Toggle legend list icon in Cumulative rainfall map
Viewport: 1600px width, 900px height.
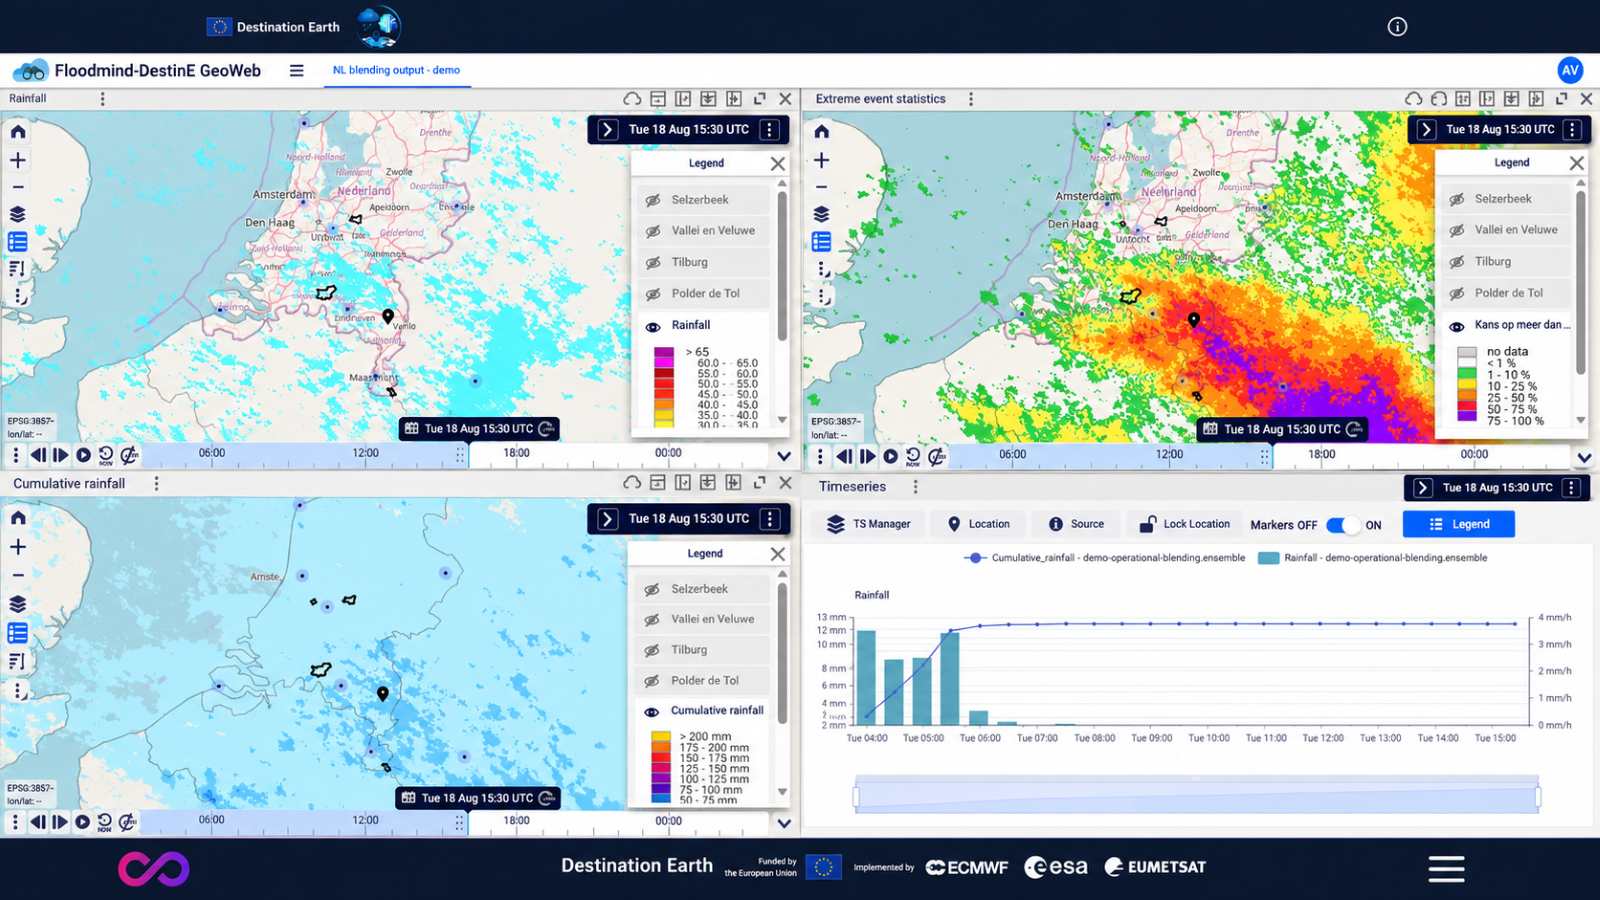click(x=18, y=633)
